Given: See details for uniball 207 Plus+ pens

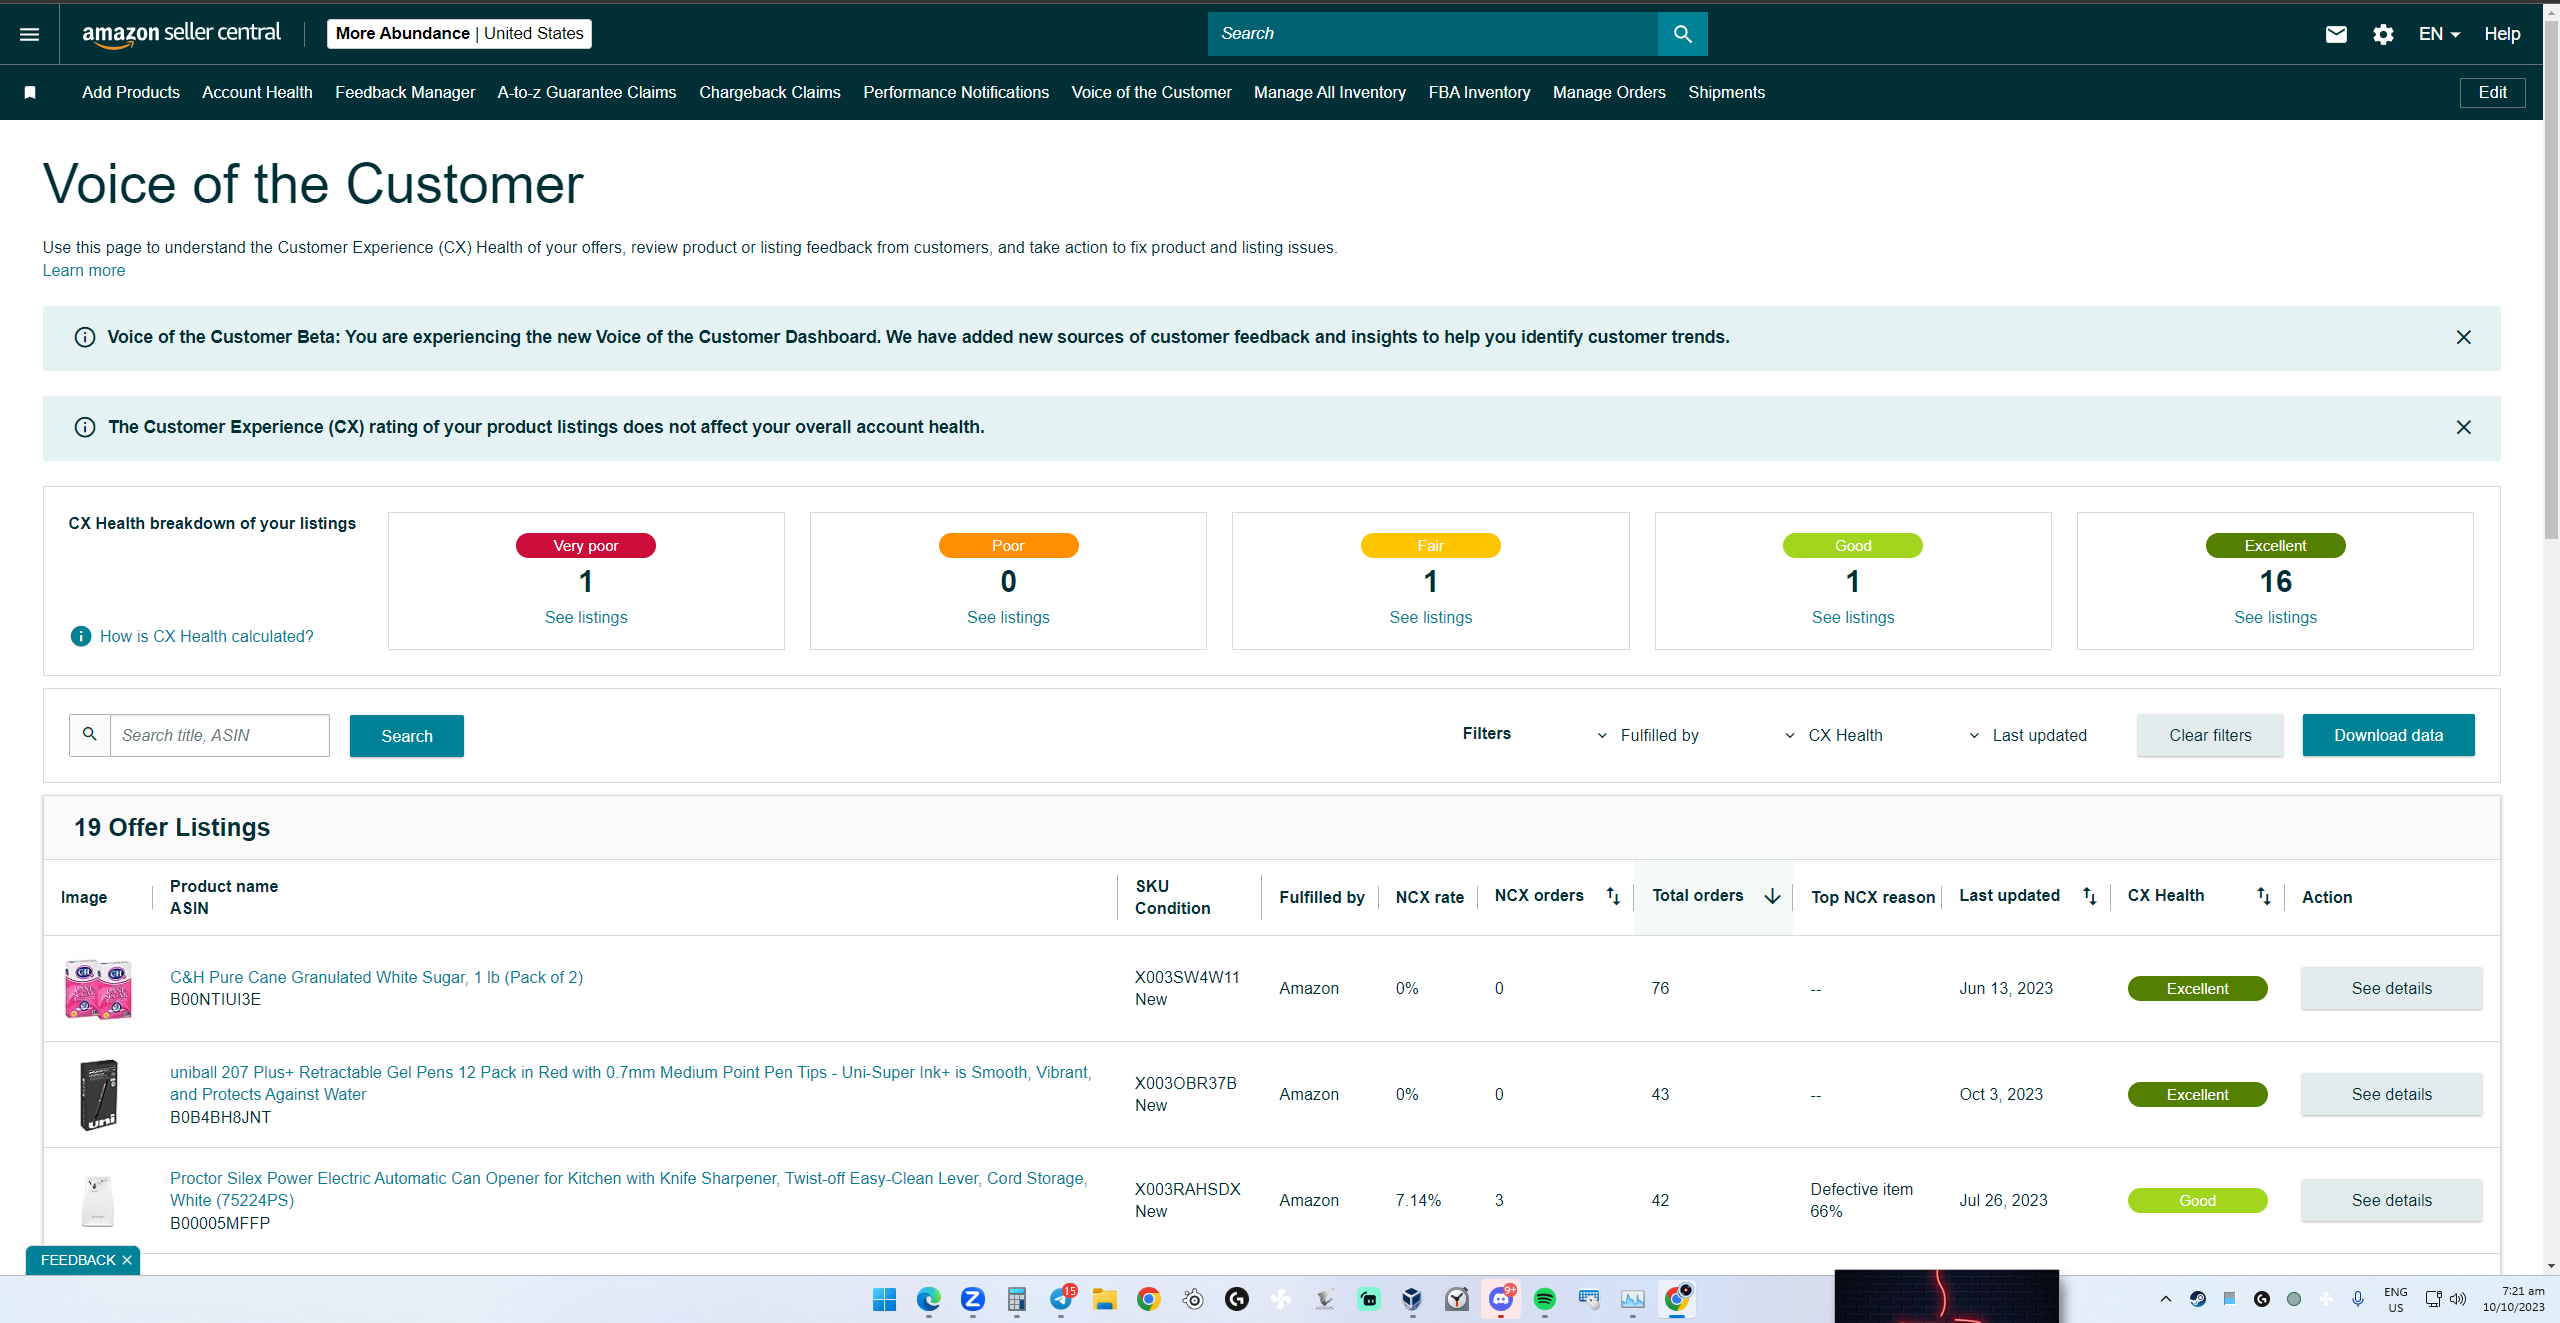Looking at the screenshot, I should 2391,1094.
